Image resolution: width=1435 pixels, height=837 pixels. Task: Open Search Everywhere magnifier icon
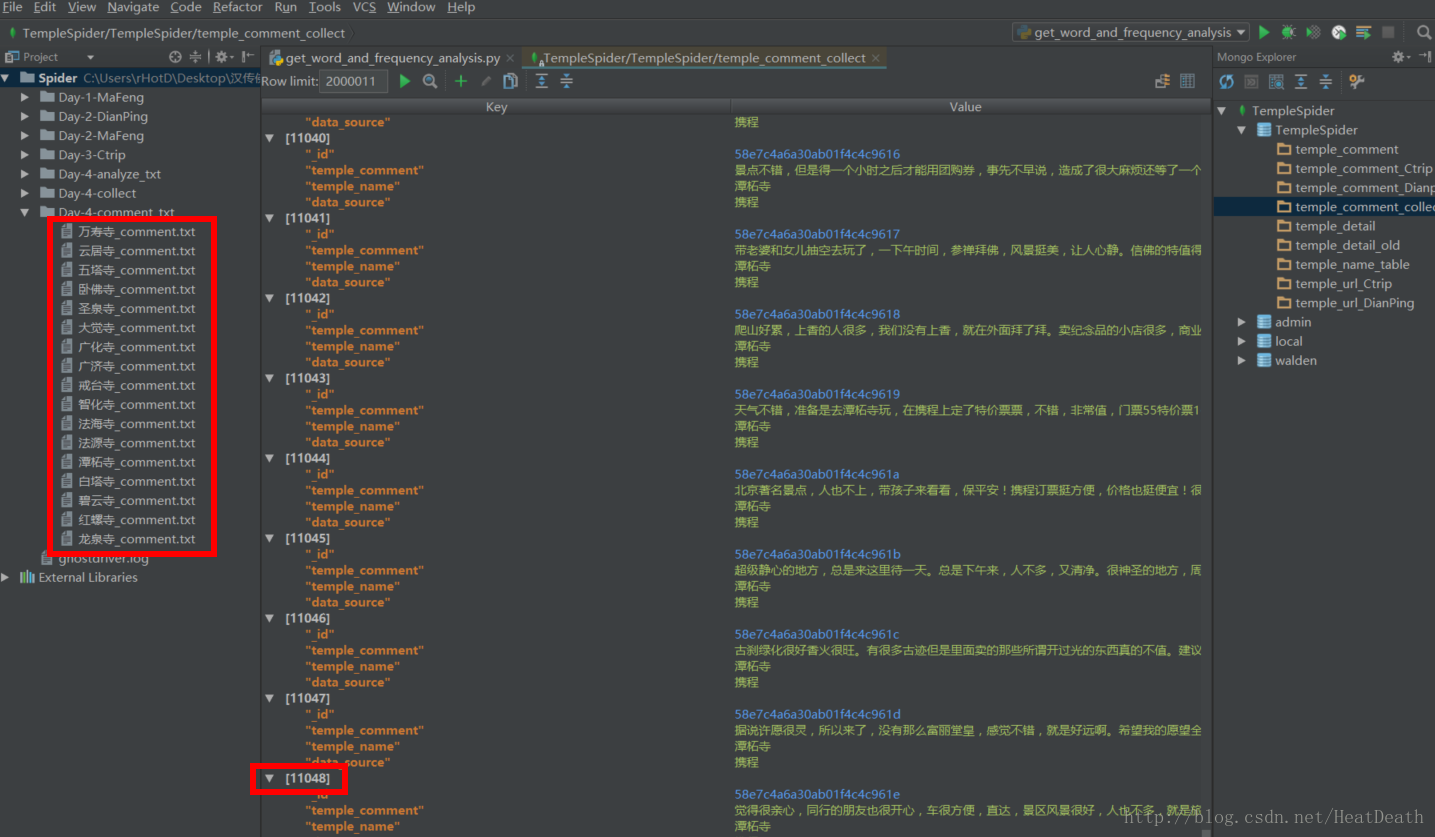tap(1424, 32)
